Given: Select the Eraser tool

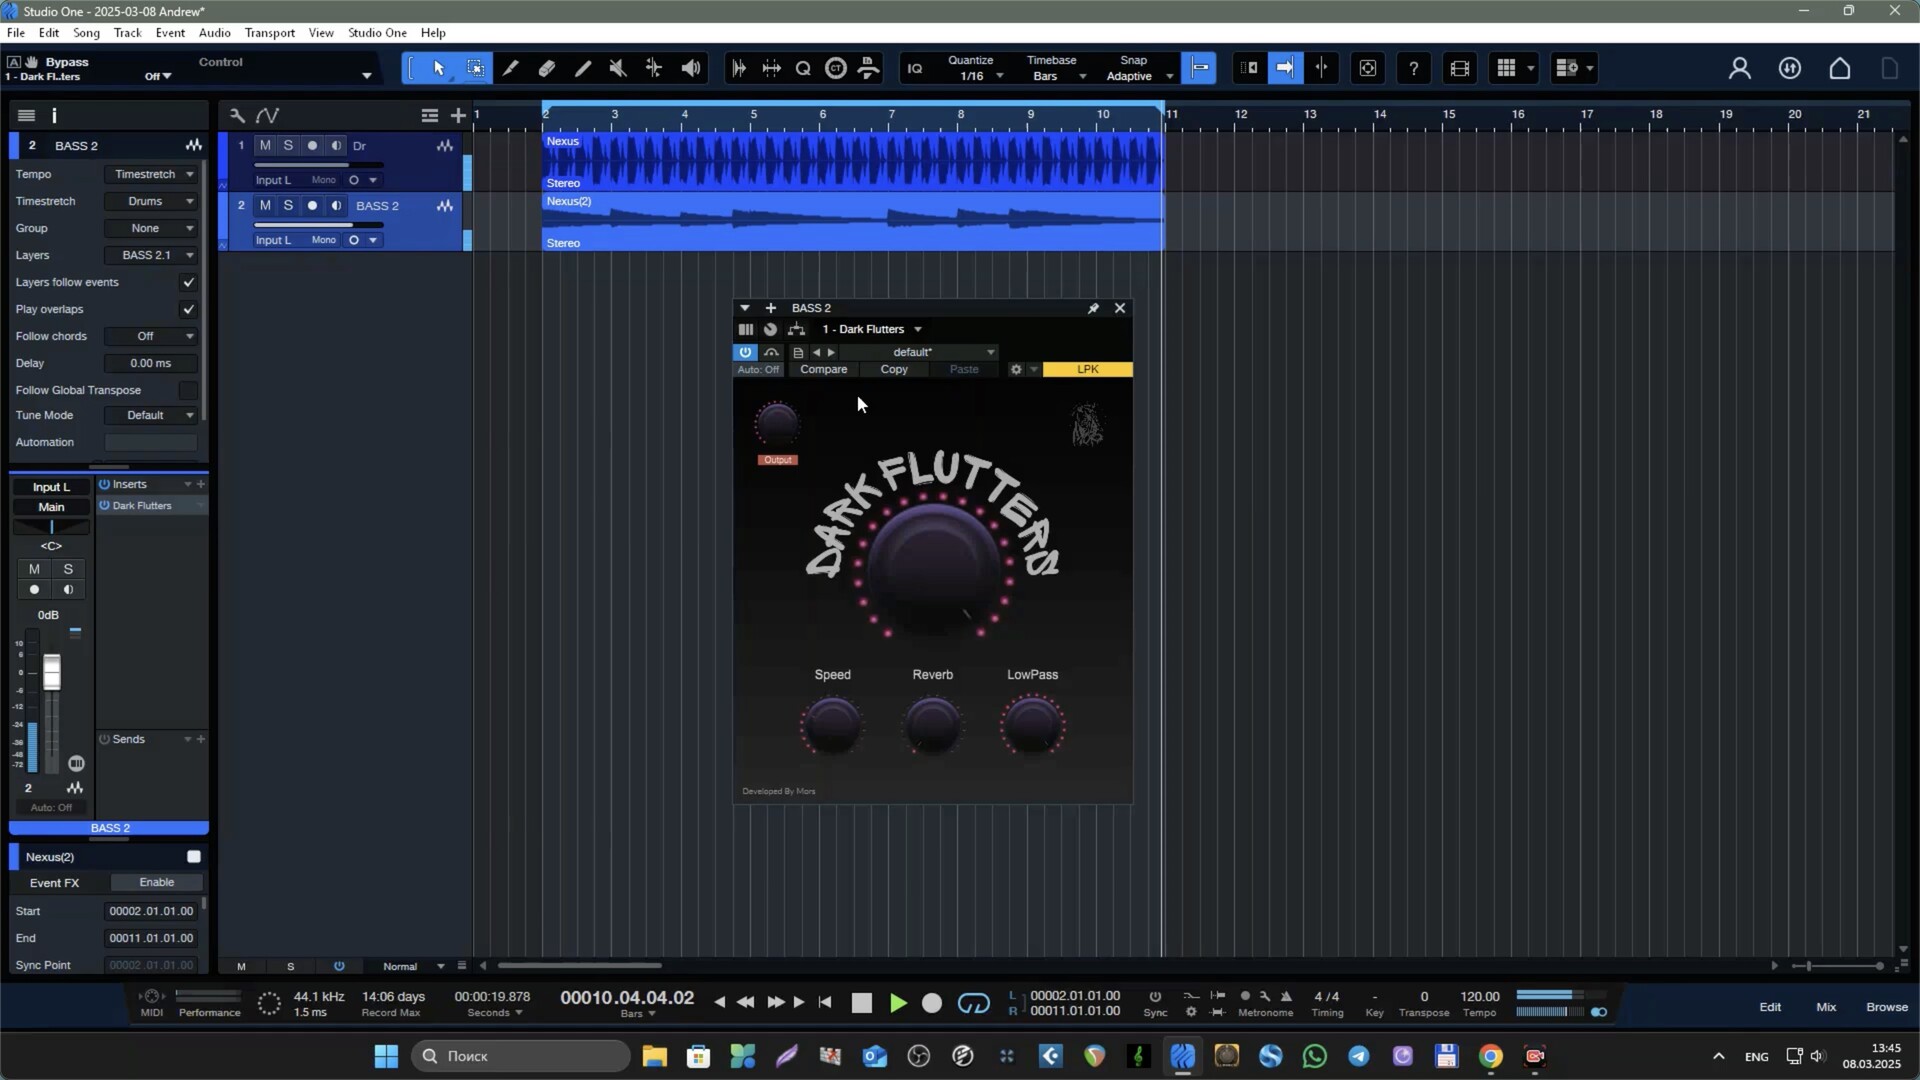Looking at the screenshot, I should pyautogui.click(x=547, y=68).
